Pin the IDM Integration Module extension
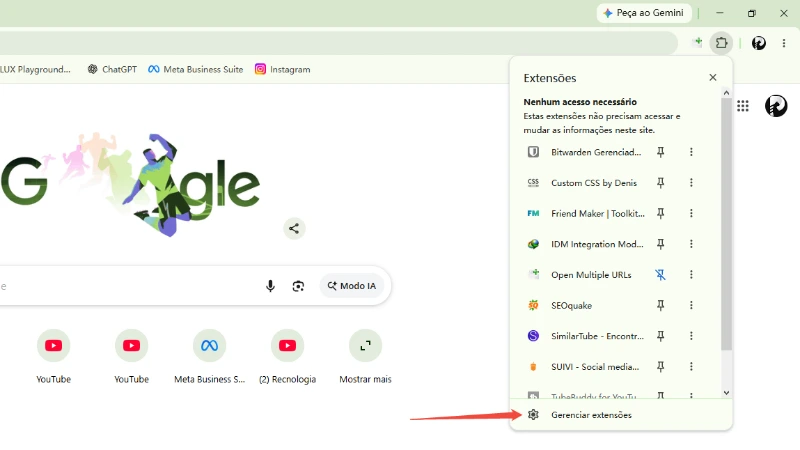The height and width of the screenshot is (450, 800). [x=661, y=244]
